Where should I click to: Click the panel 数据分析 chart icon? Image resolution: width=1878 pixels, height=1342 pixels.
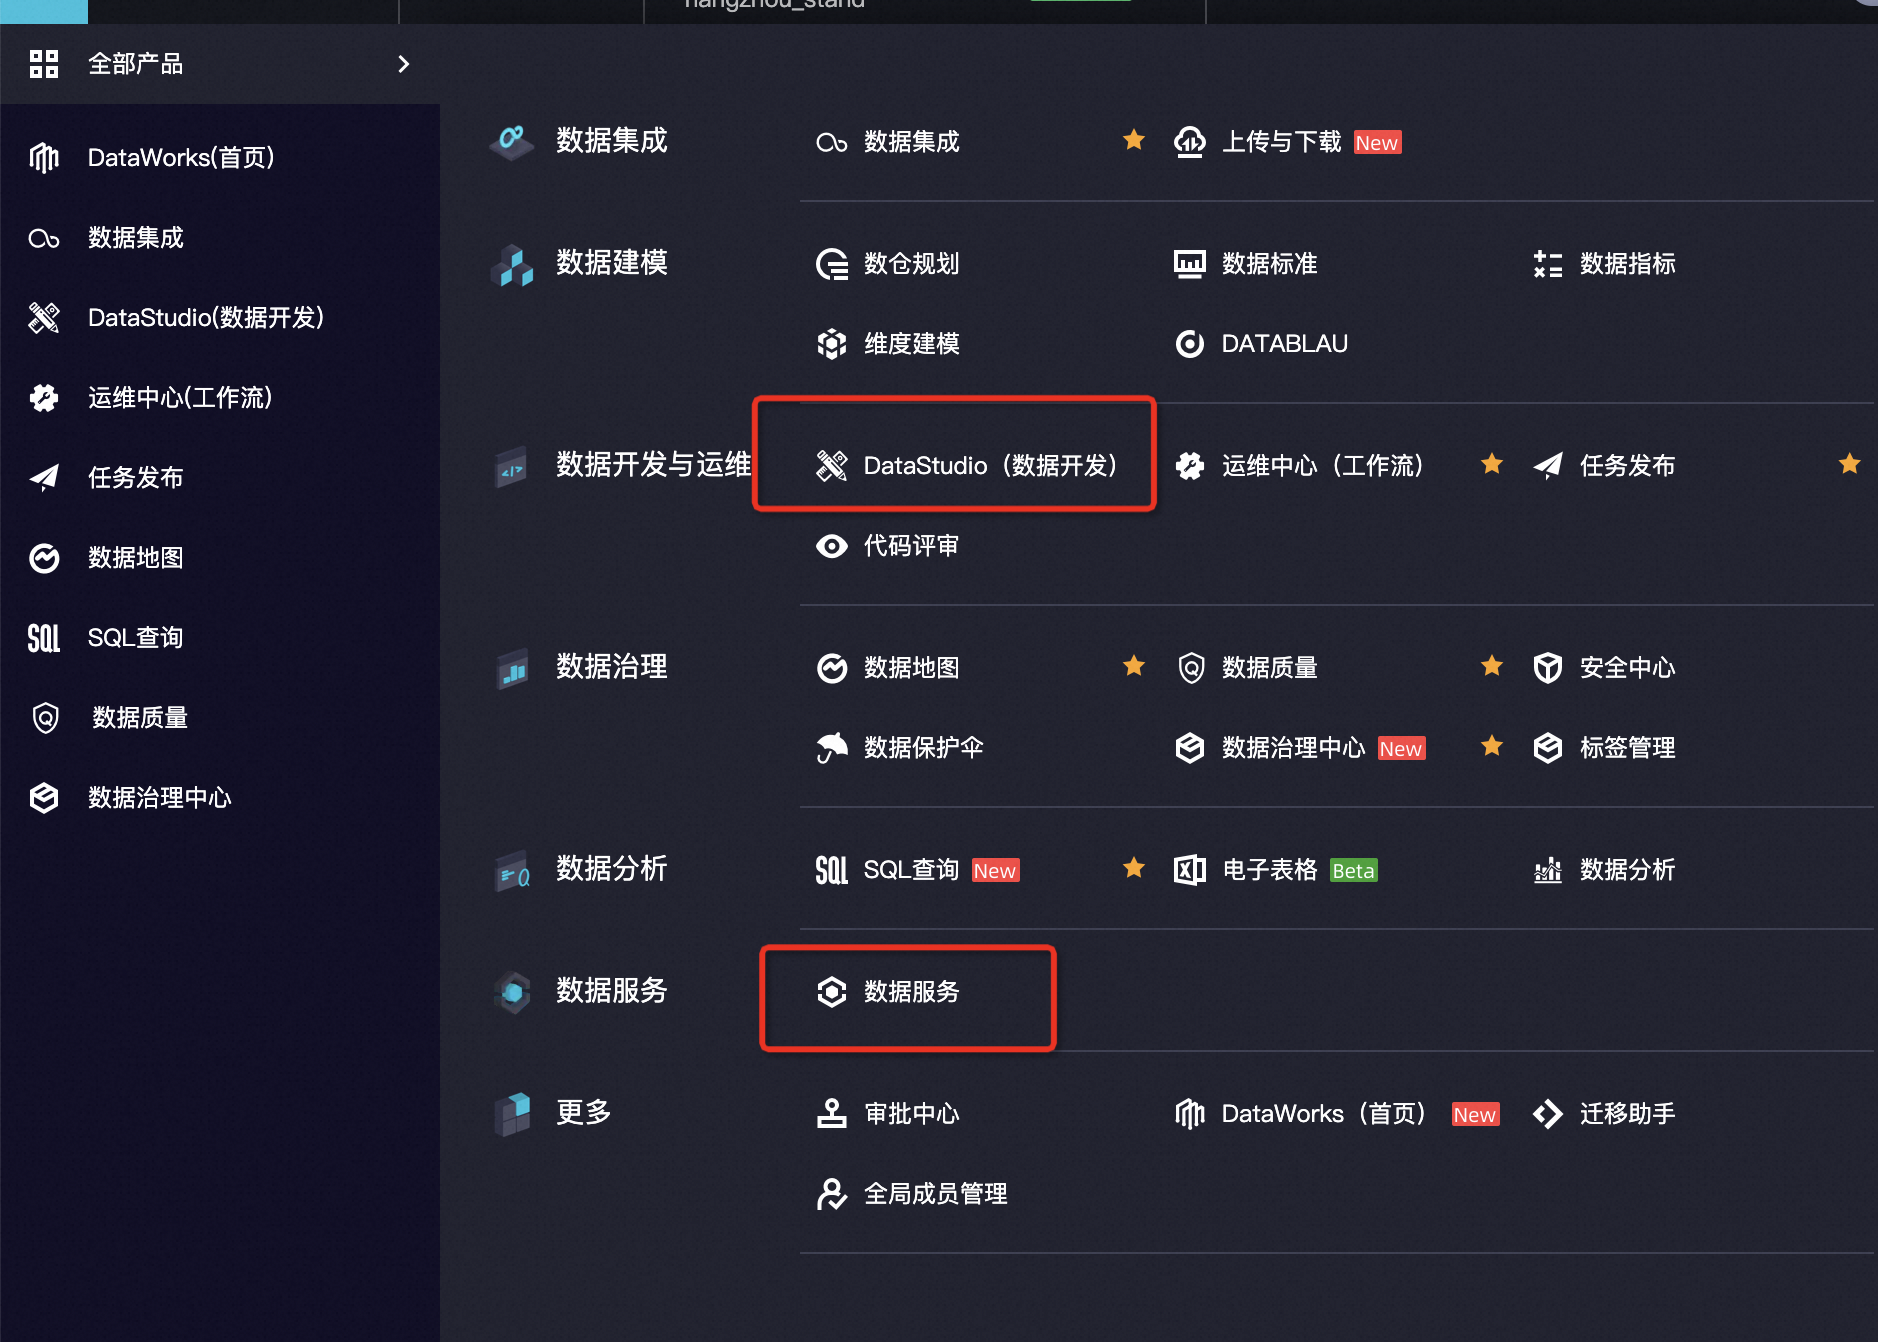pos(1548,870)
